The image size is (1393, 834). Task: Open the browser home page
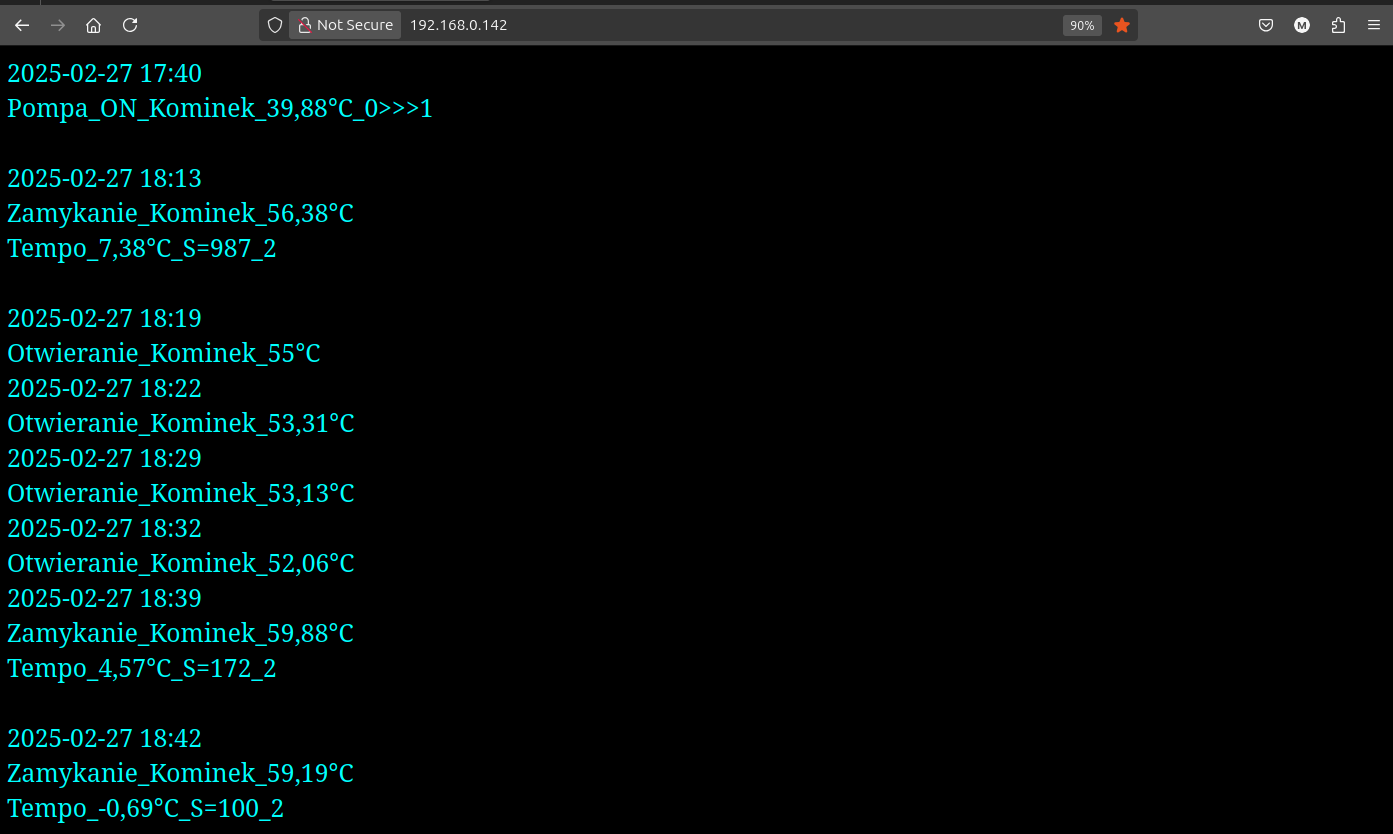[94, 25]
